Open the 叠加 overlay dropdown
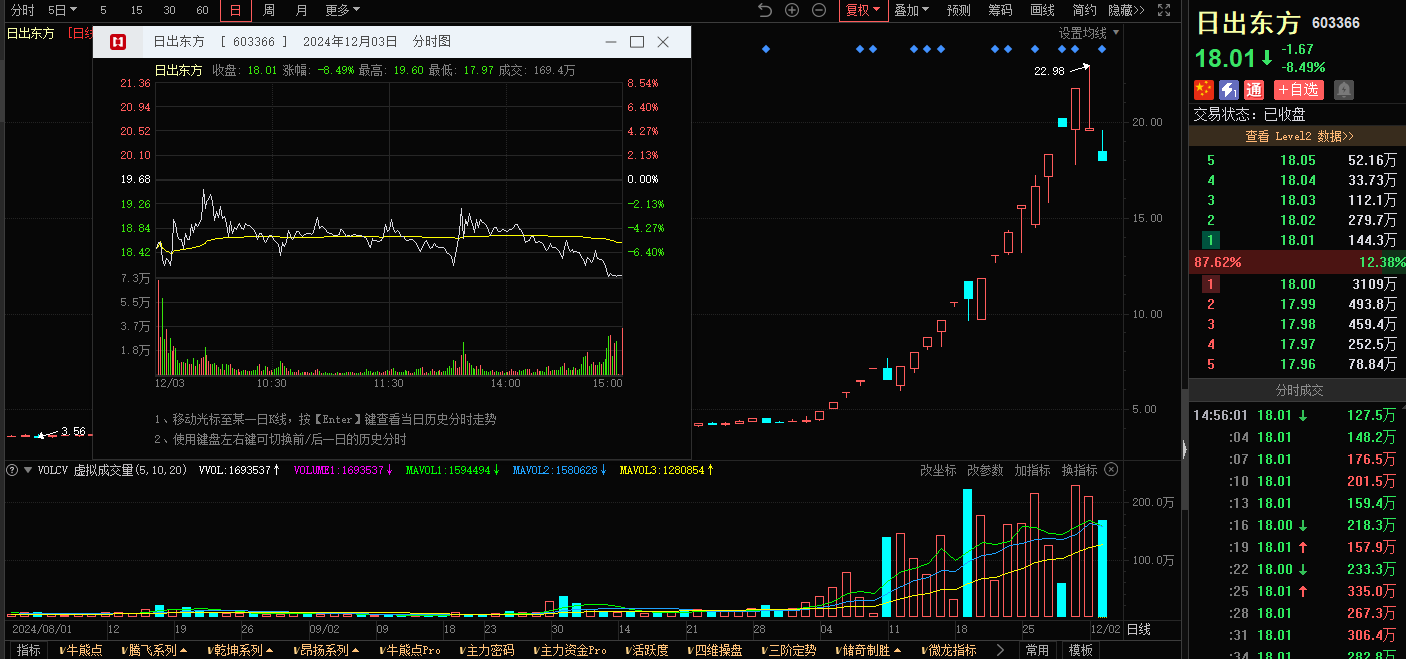The height and width of the screenshot is (659, 1406). point(911,10)
